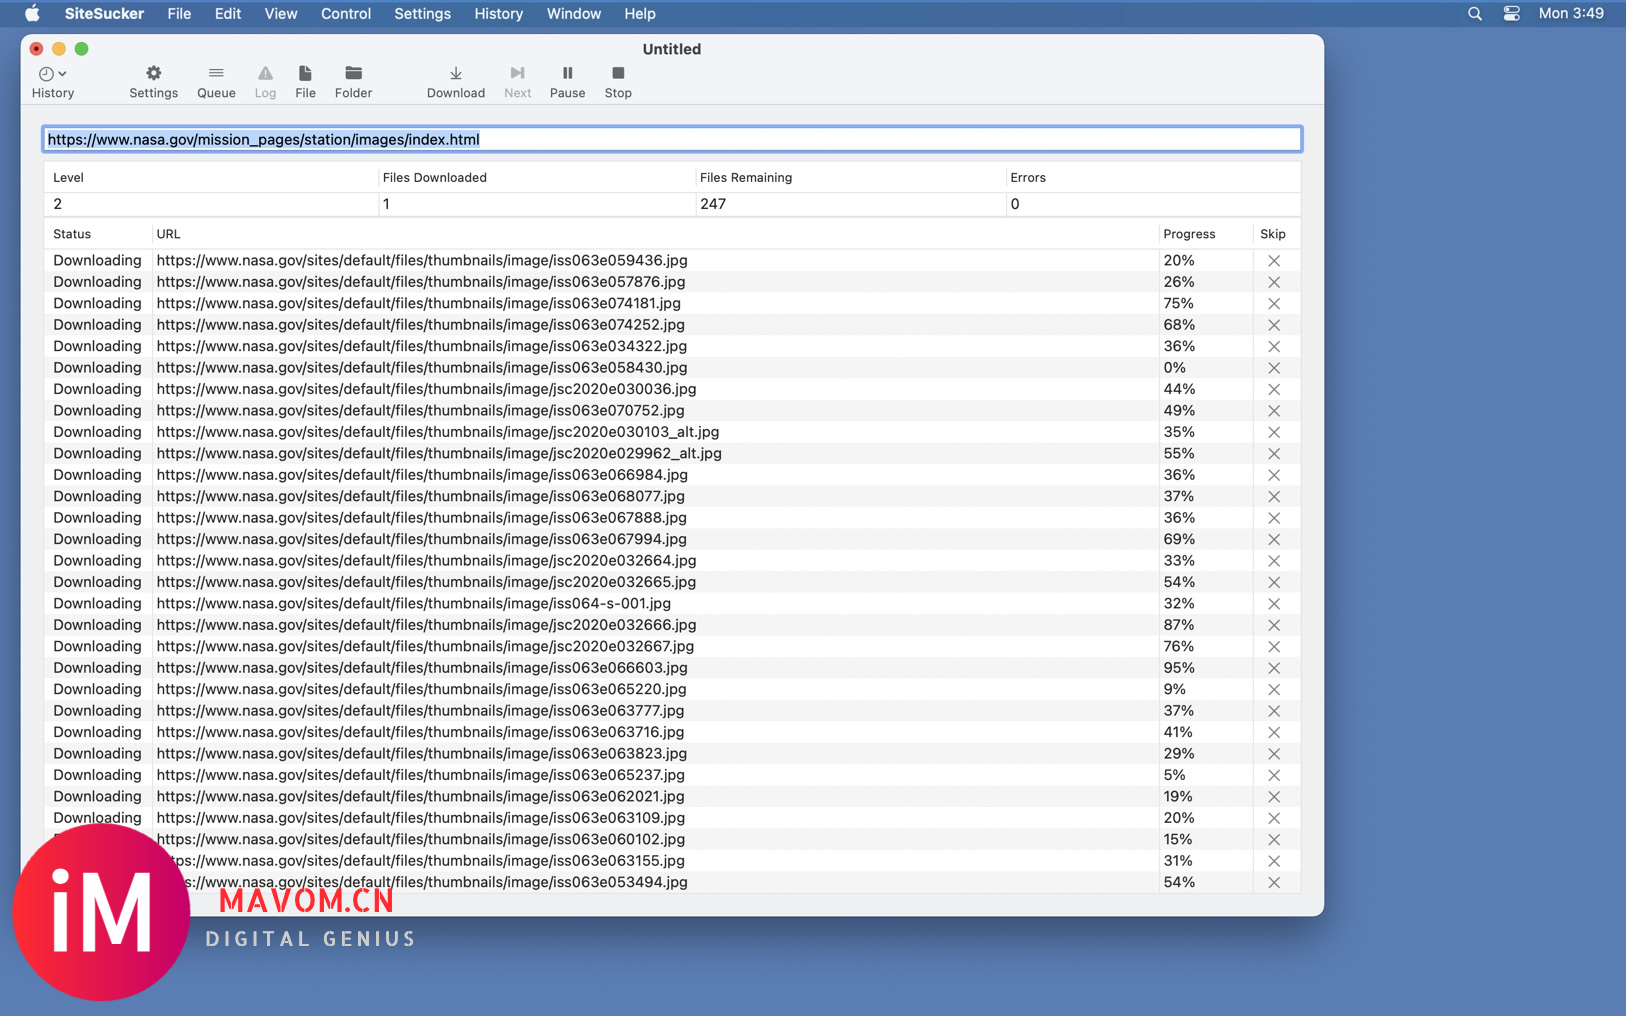Open the History dropdown in toolbar
The height and width of the screenshot is (1016, 1626).
tap(52, 81)
